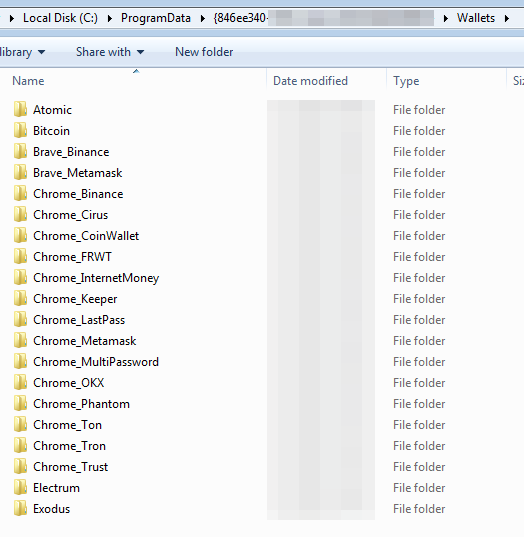Expand arrow after Wallets in address bar
This screenshot has height=537, width=524.
click(507, 18)
